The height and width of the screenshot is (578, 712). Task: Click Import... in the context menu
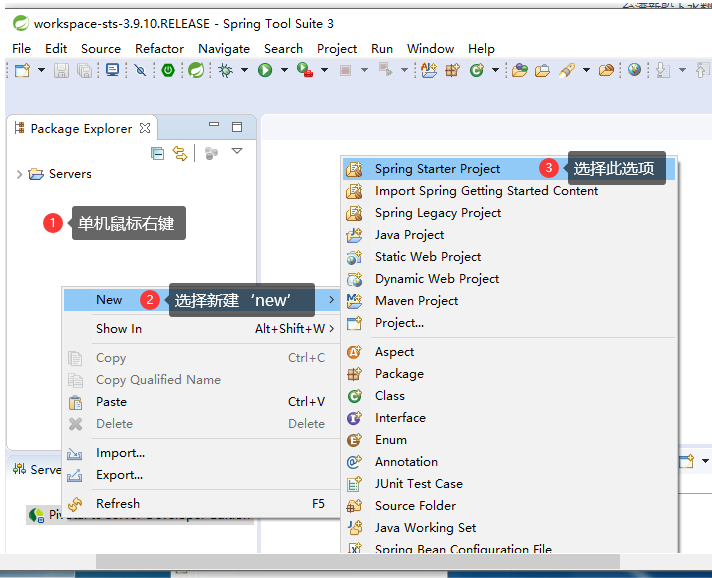coord(202,453)
